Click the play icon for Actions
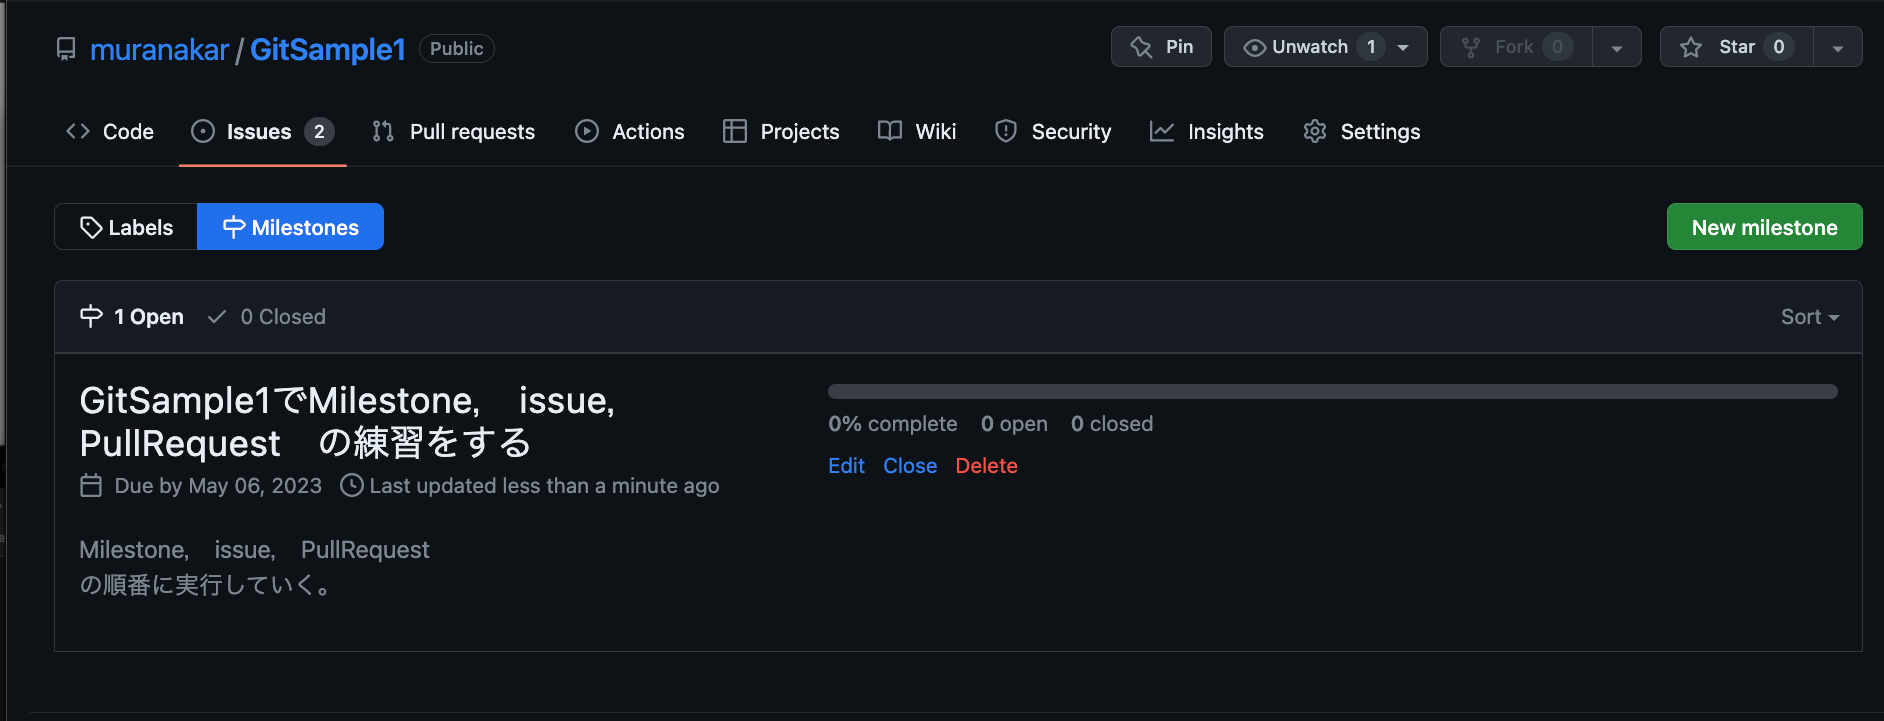The width and height of the screenshot is (1884, 721). [587, 131]
